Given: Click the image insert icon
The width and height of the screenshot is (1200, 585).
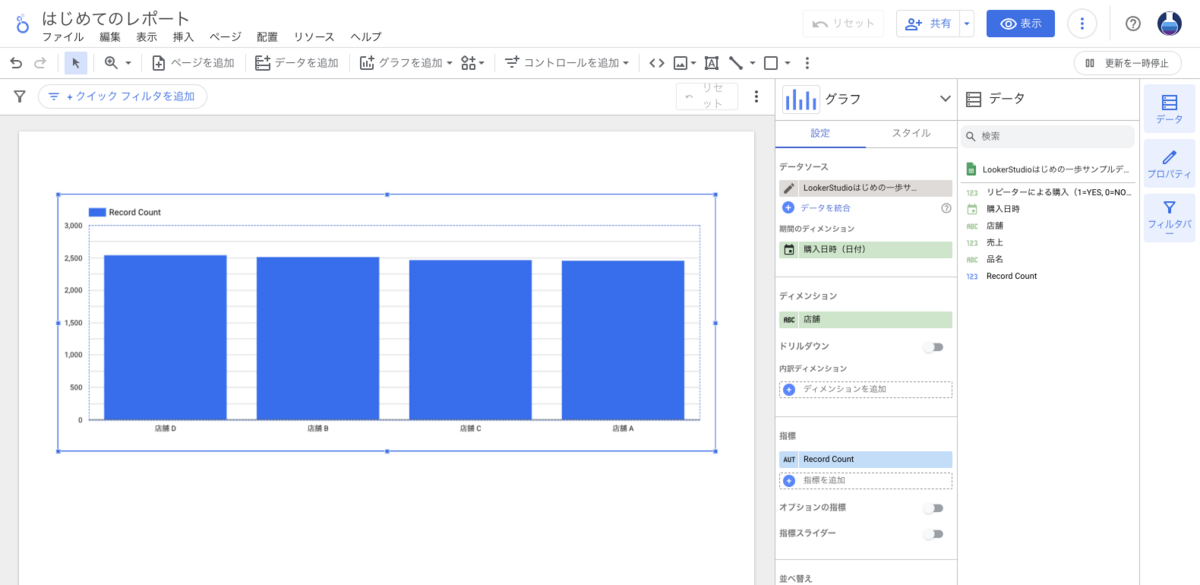Looking at the screenshot, I should pyautogui.click(x=681, y=63).
